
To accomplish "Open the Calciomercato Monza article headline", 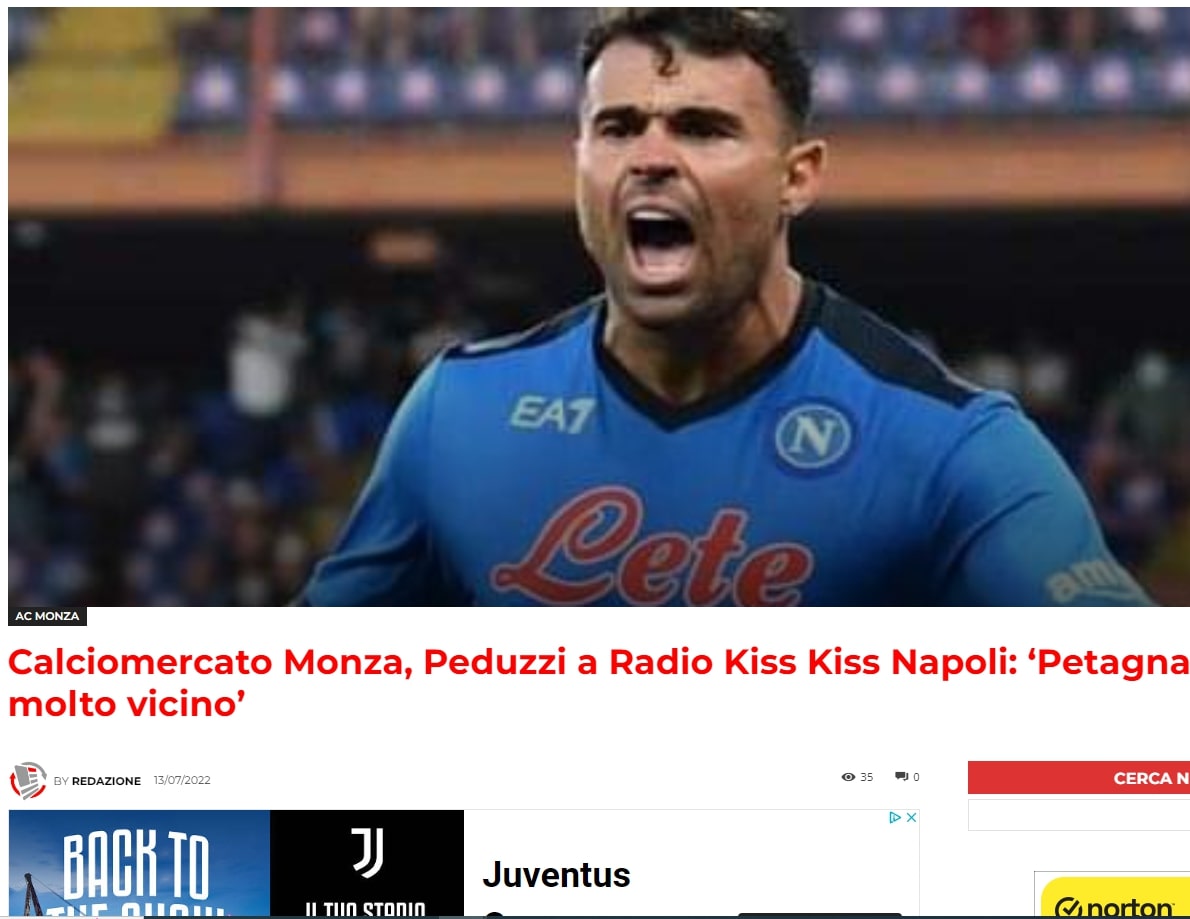I will click(x=599, y=682).
